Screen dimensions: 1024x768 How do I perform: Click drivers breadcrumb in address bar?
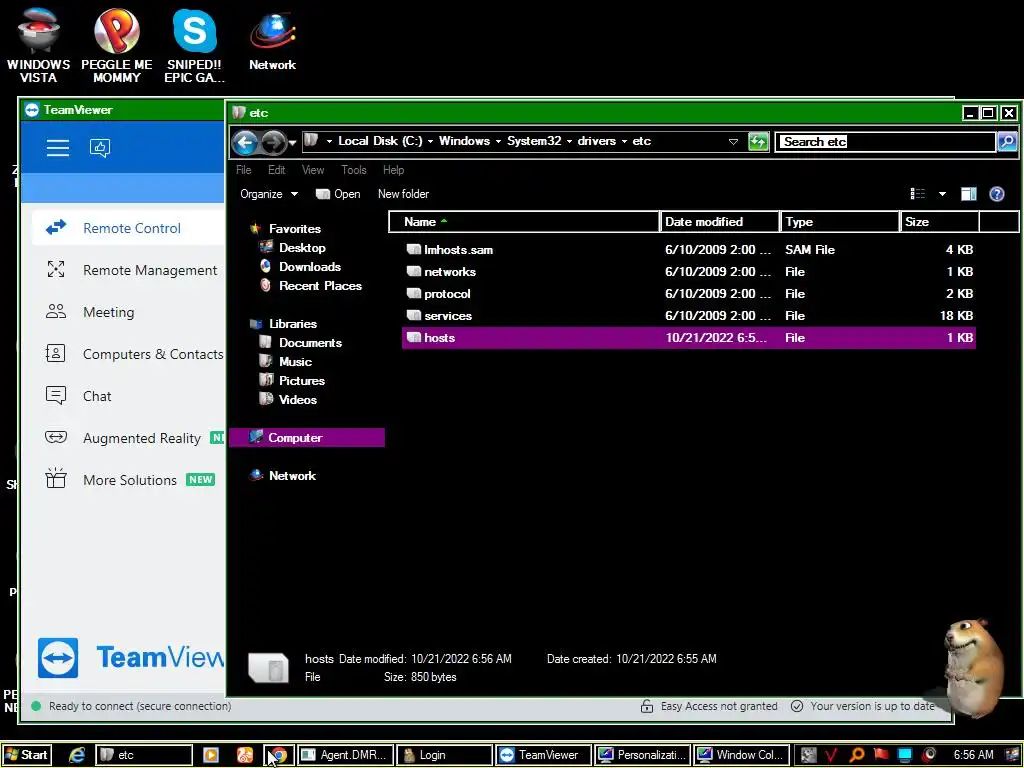[x=596, y=141]
